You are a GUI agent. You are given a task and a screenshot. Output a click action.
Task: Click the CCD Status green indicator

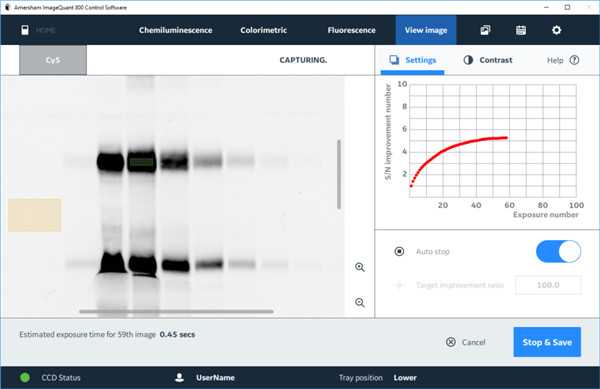coord(25,378)
